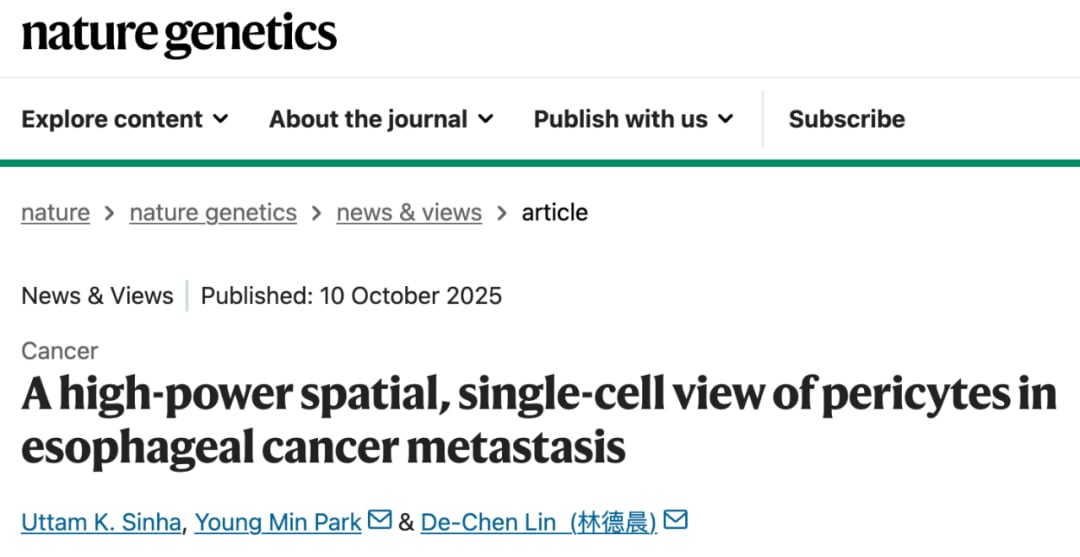Expand the Explore content chevron arrow
The image size is (1080, 557).
tap(221, 119)
